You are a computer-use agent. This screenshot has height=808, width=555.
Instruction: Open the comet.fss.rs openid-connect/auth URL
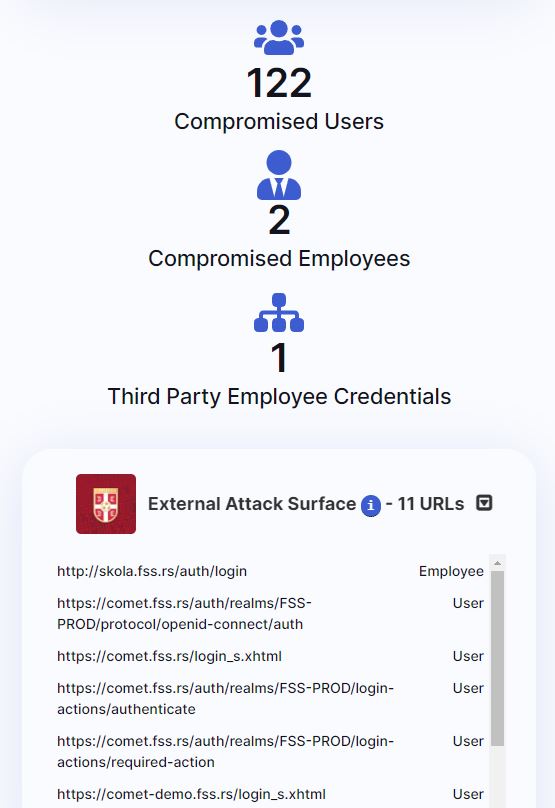(x=184, y=613)
